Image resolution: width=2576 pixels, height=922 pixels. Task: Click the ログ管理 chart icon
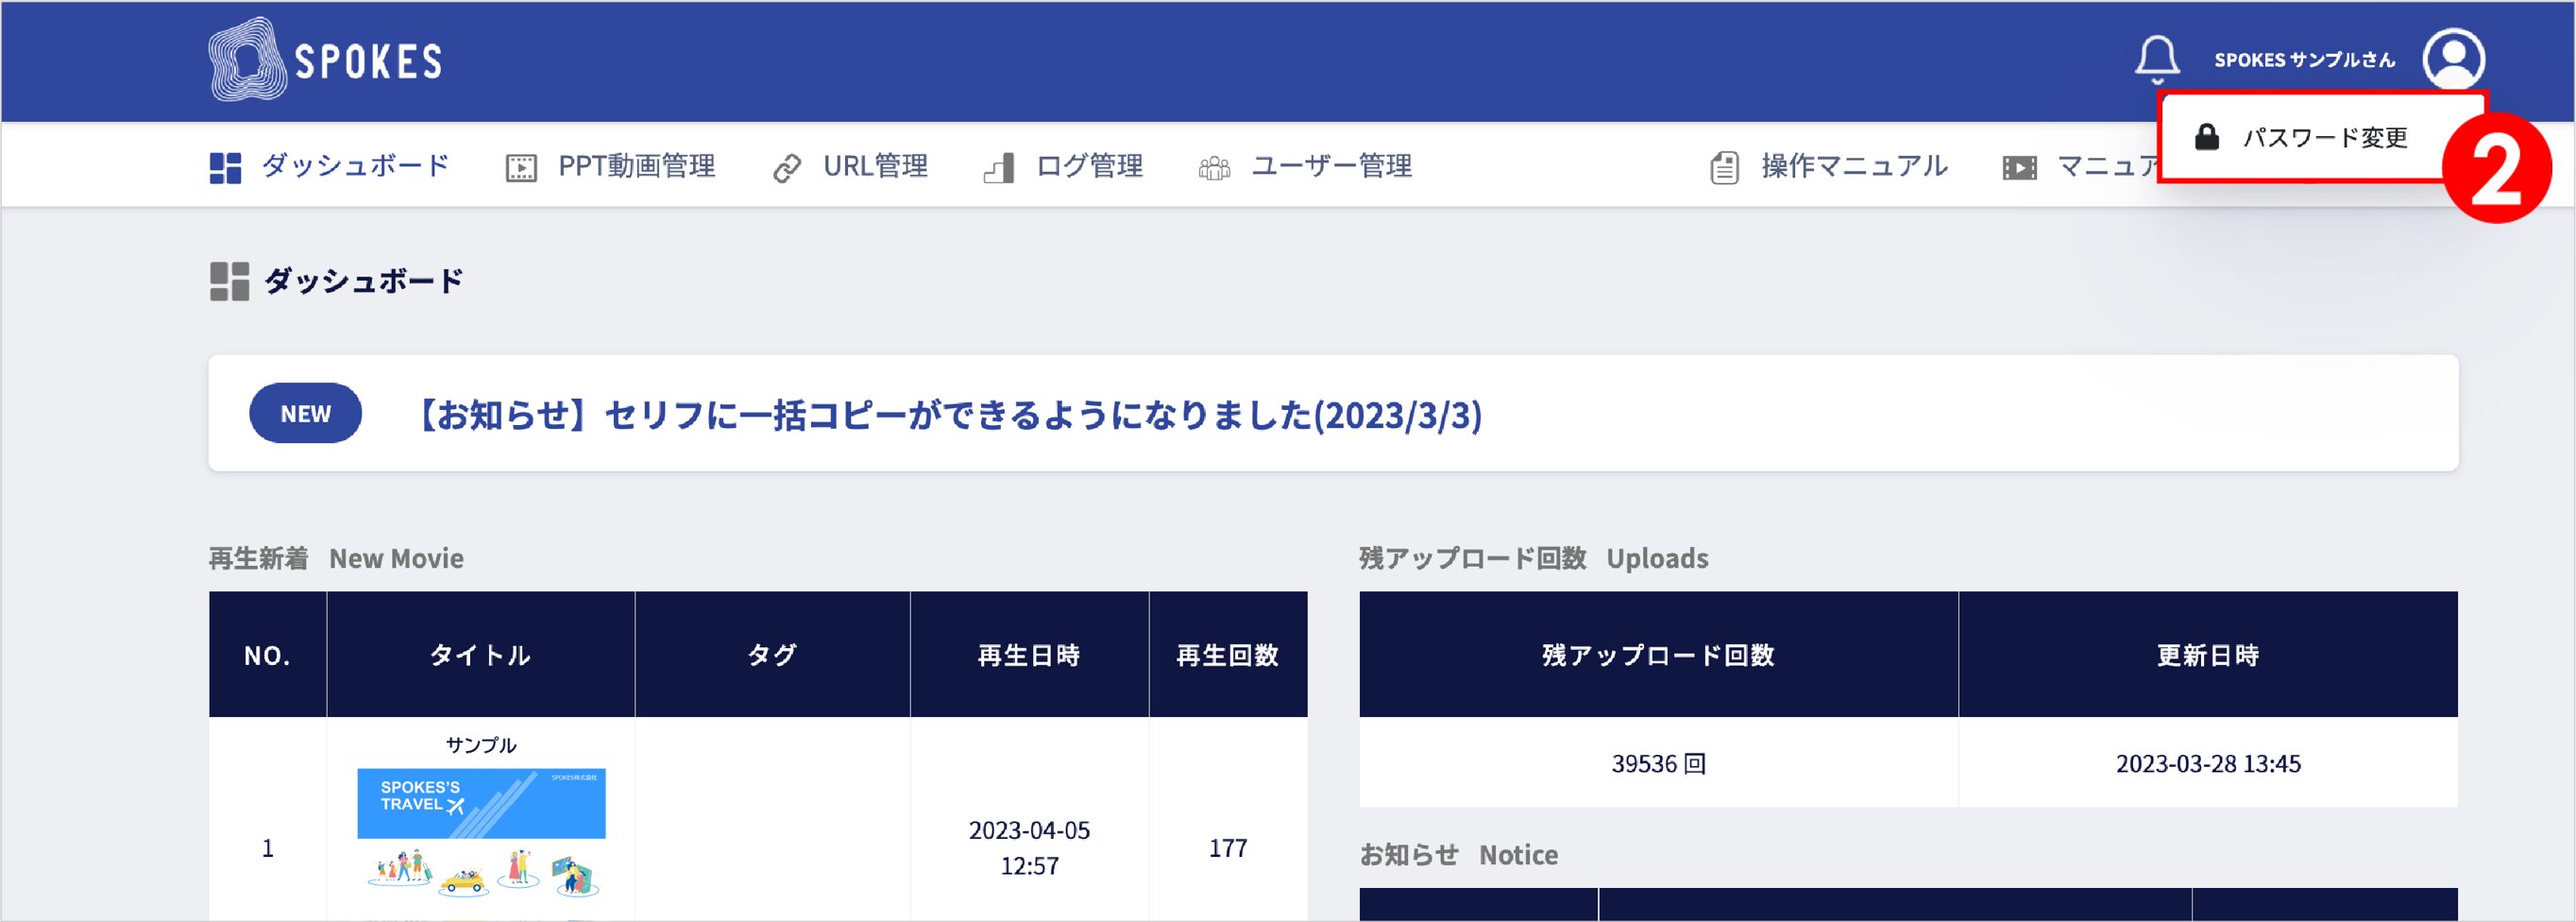(x=999, y=168)
